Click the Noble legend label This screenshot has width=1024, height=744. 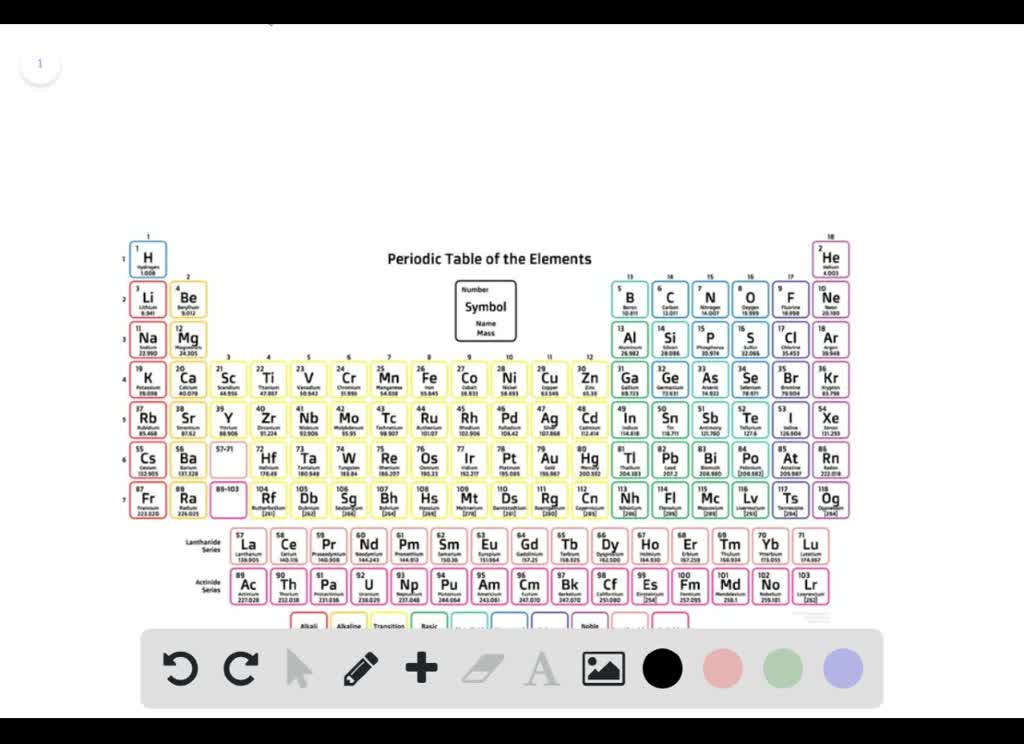[590, 626]
